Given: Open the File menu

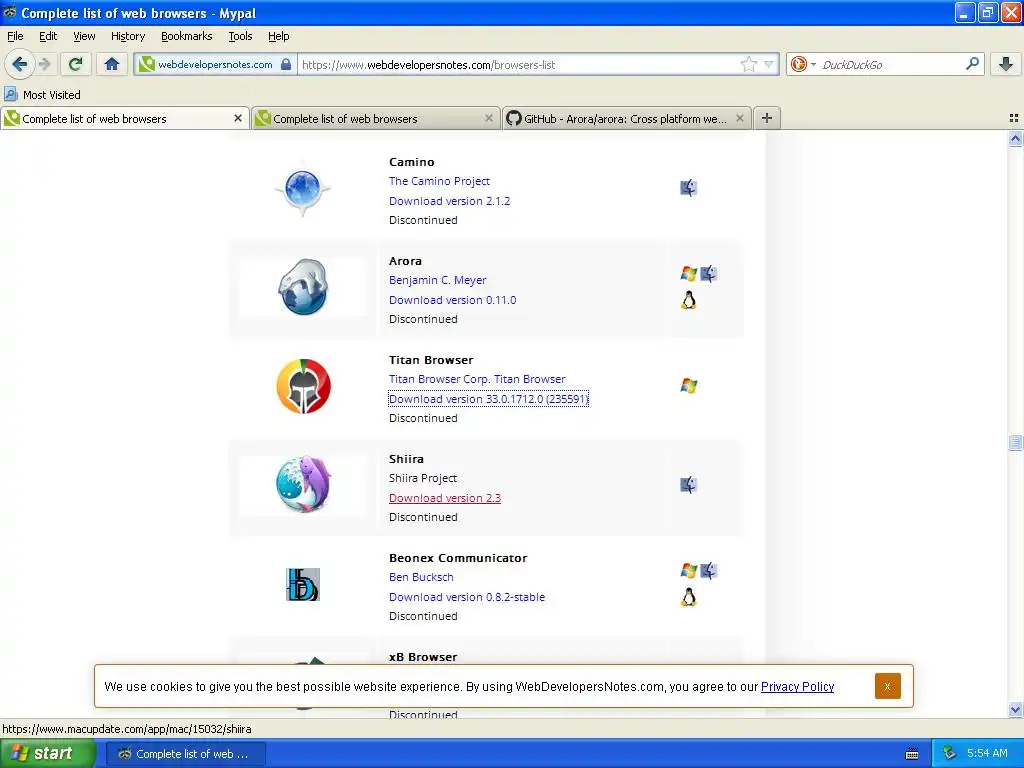Looking at the screenshot, I should click(15, 36).
